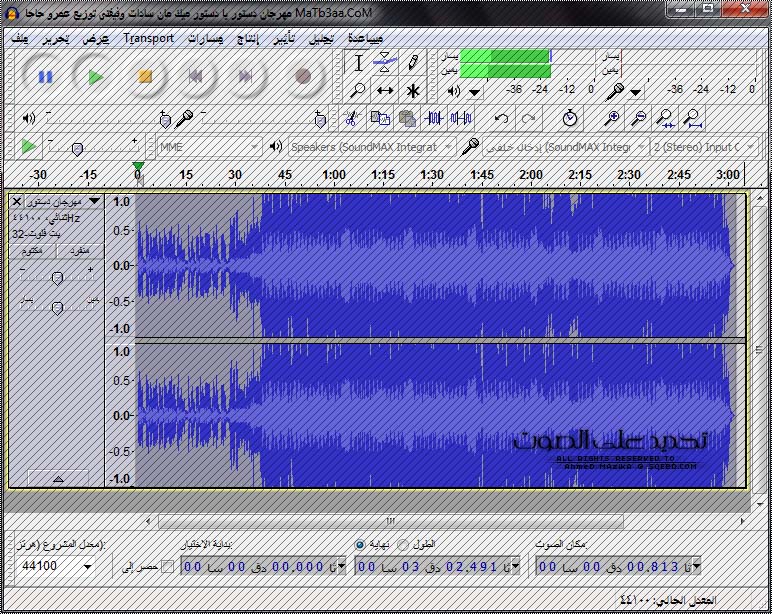Click the Undo arrow icon
This screenshot has height=614, width=772.
[502, 118]
